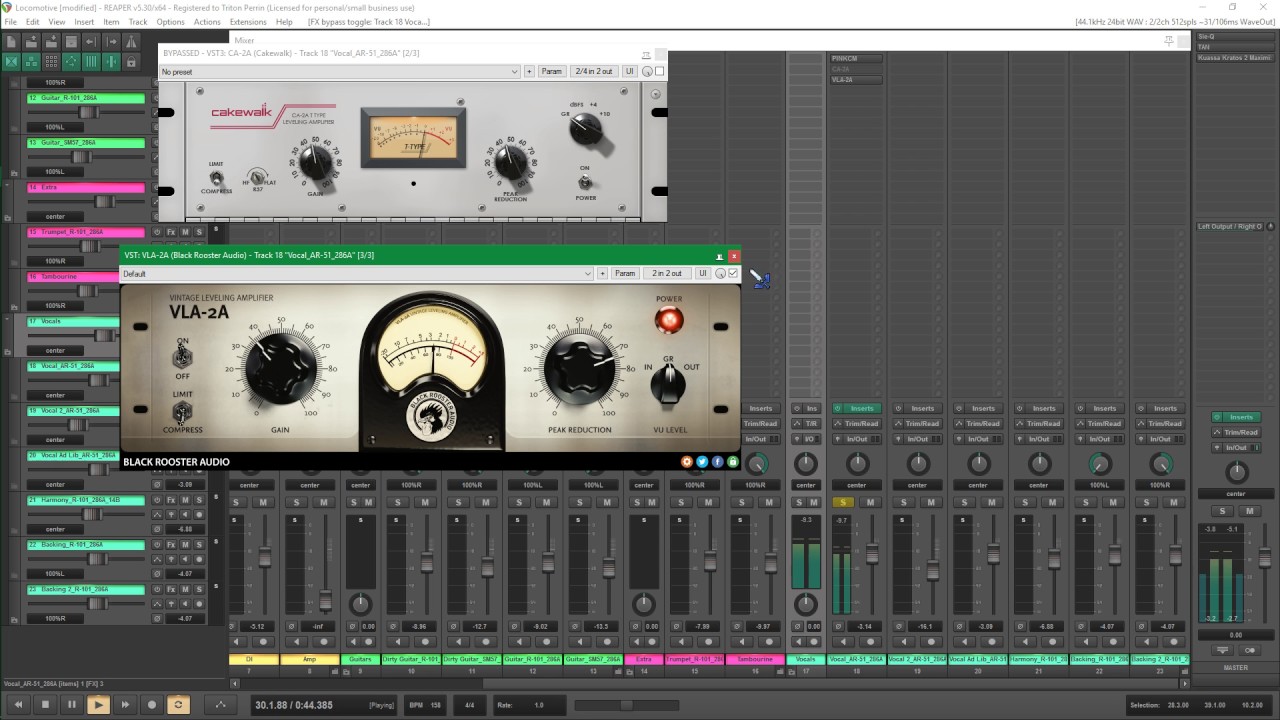Open Project Settings from the toolbar
The image size is (1280, 720).
pos(72,42)
